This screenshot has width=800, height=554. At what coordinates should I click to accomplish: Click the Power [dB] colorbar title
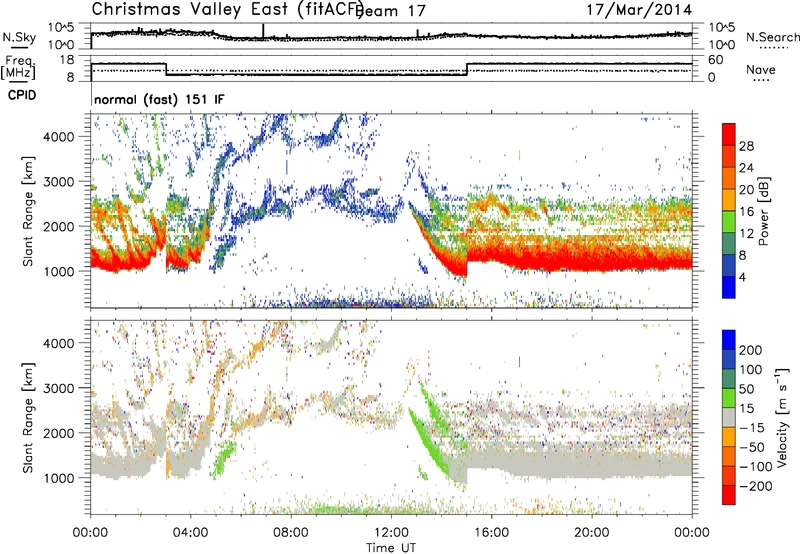click(x=764, y=211)
